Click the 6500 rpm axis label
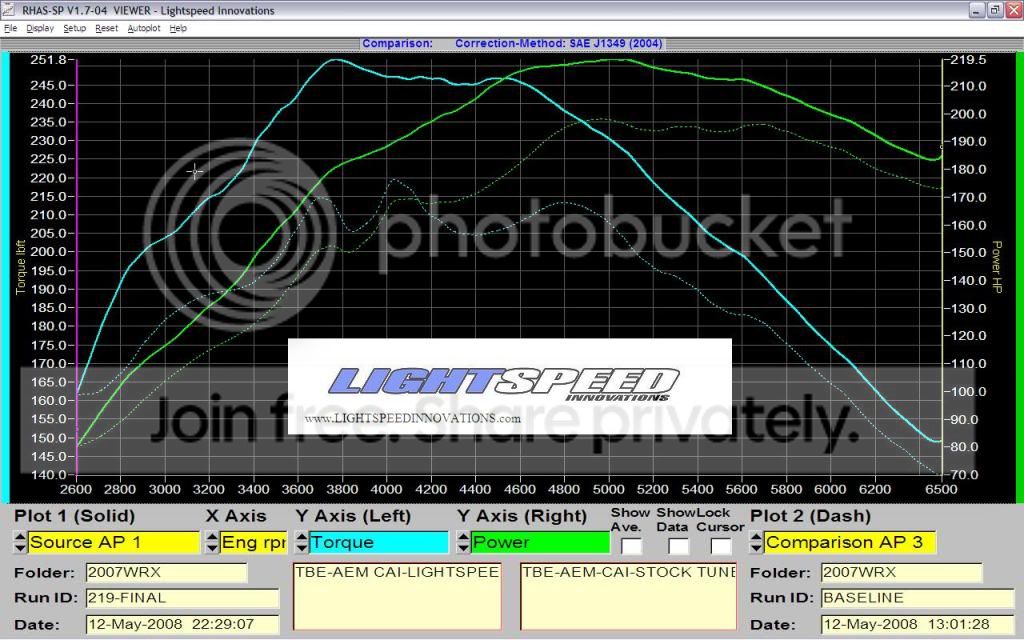 click(x=941, y=489)
